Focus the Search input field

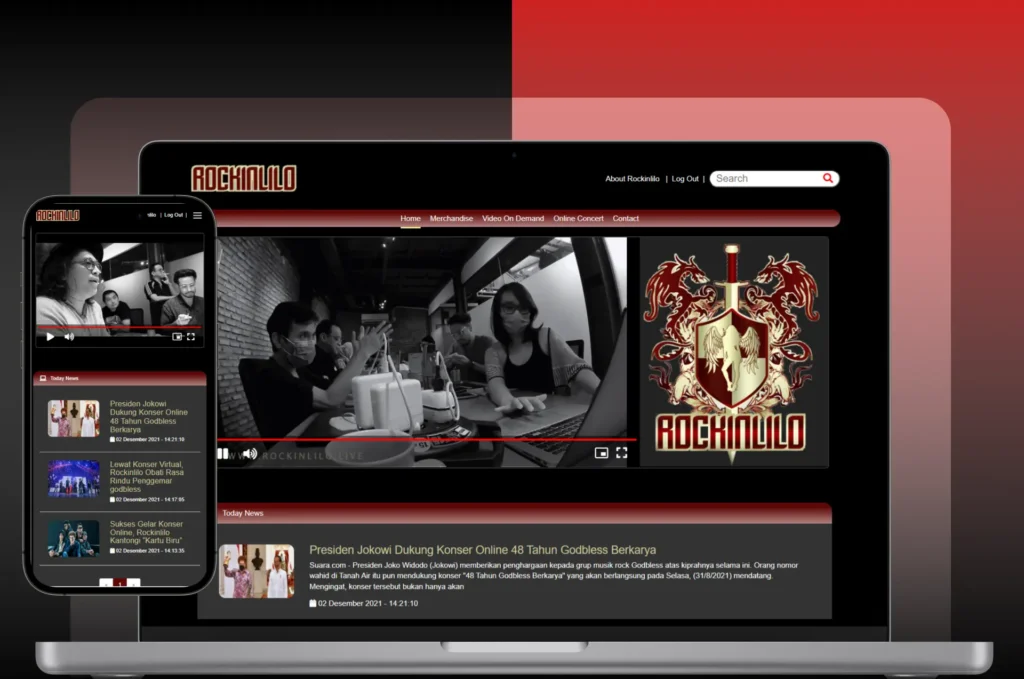(x=767, y=178)
